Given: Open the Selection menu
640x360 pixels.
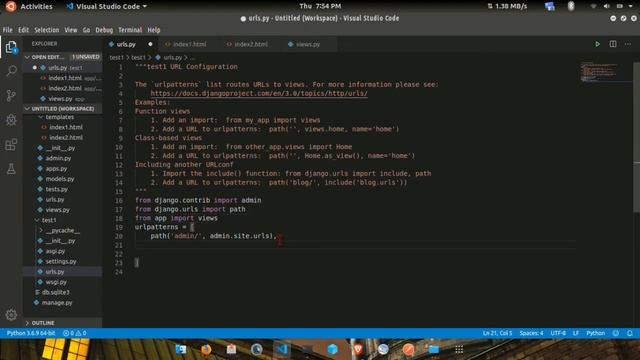Looking at the screenshot, I should click(47, 30).
